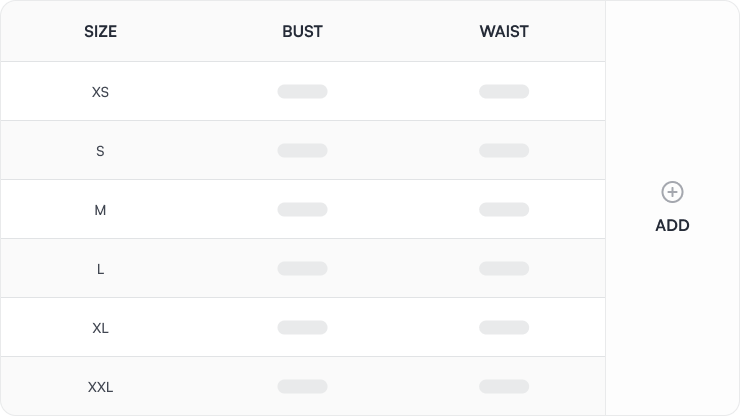The height and width of the screenshot is (416, 740).
Task: Select the BUST column header
Action: coord(303,32)
